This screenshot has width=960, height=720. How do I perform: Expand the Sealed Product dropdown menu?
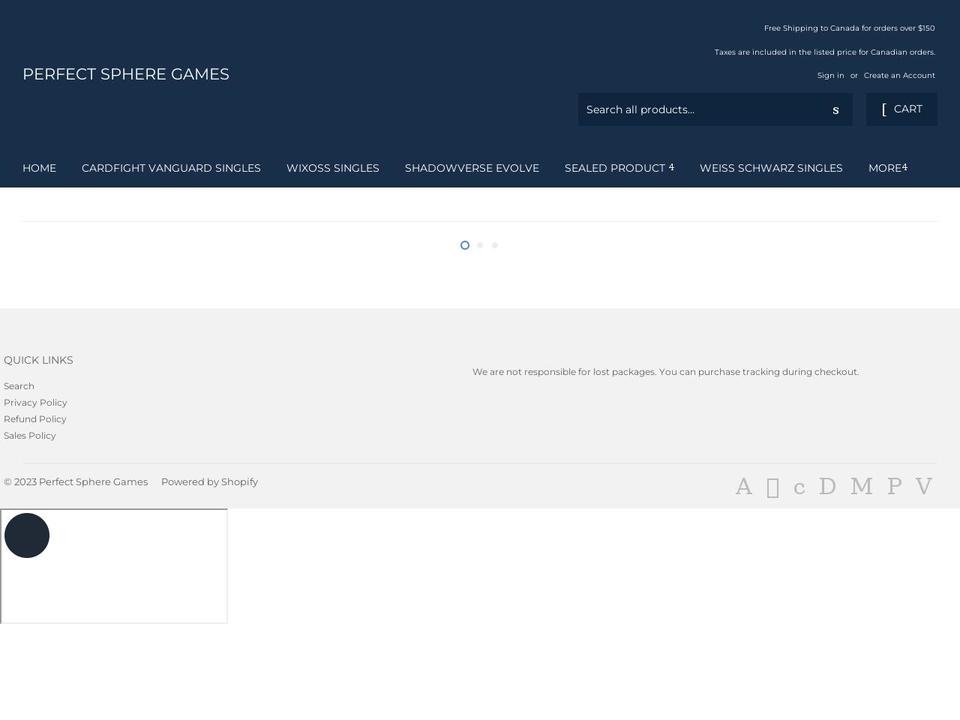tap(619, 168)
